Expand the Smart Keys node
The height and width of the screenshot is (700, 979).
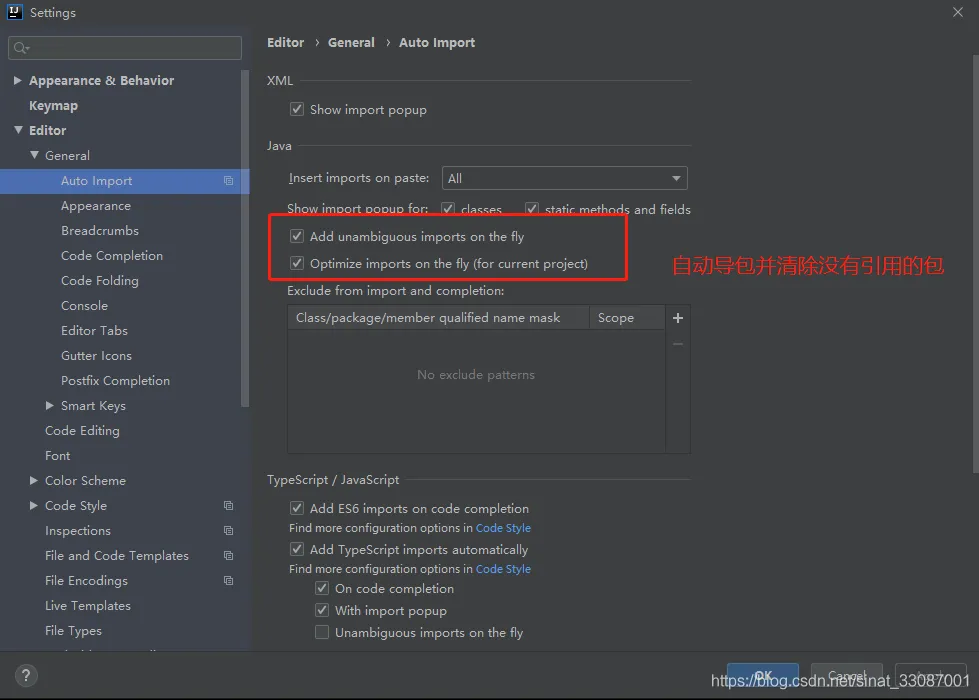coord(50,405)
